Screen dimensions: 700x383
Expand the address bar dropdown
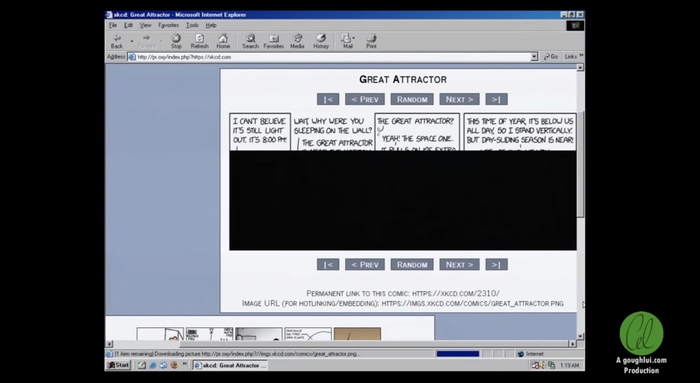534,57
